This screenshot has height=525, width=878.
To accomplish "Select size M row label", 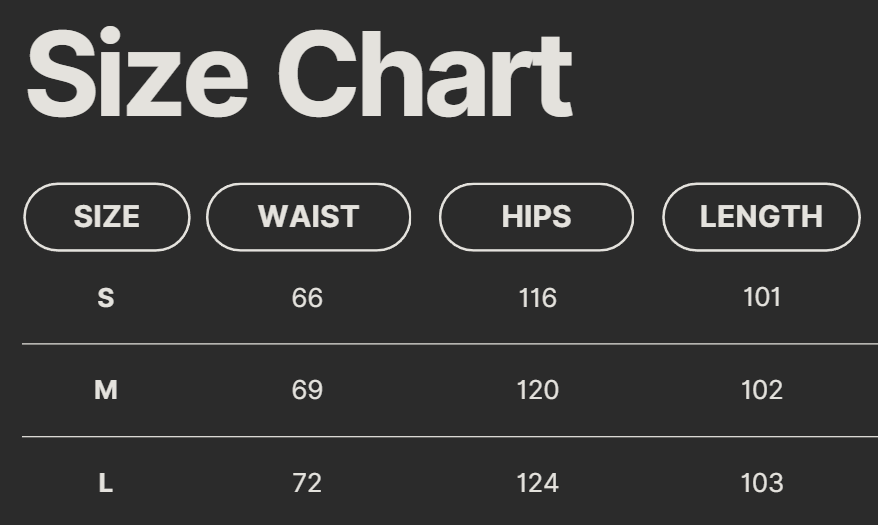I will [x=106, y=390].
